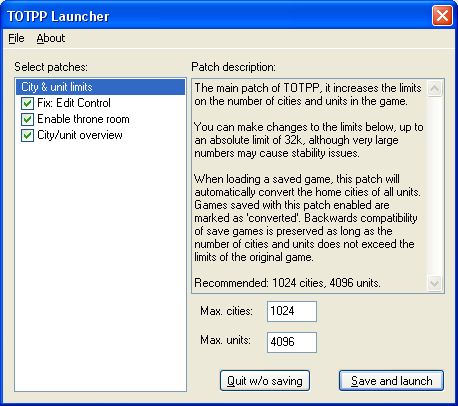Select the City & unit limits patch

(x=100, y=87)
